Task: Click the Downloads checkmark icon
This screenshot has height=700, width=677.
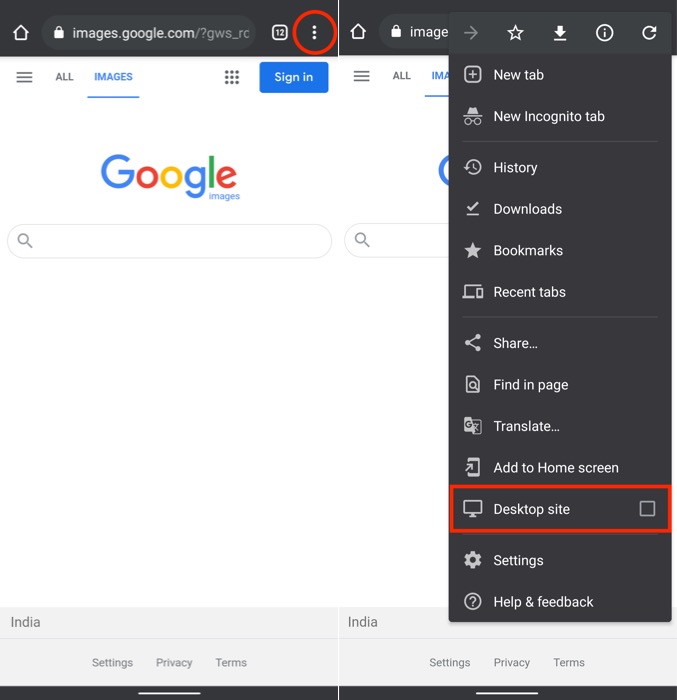Action: [x=472, y=208]
